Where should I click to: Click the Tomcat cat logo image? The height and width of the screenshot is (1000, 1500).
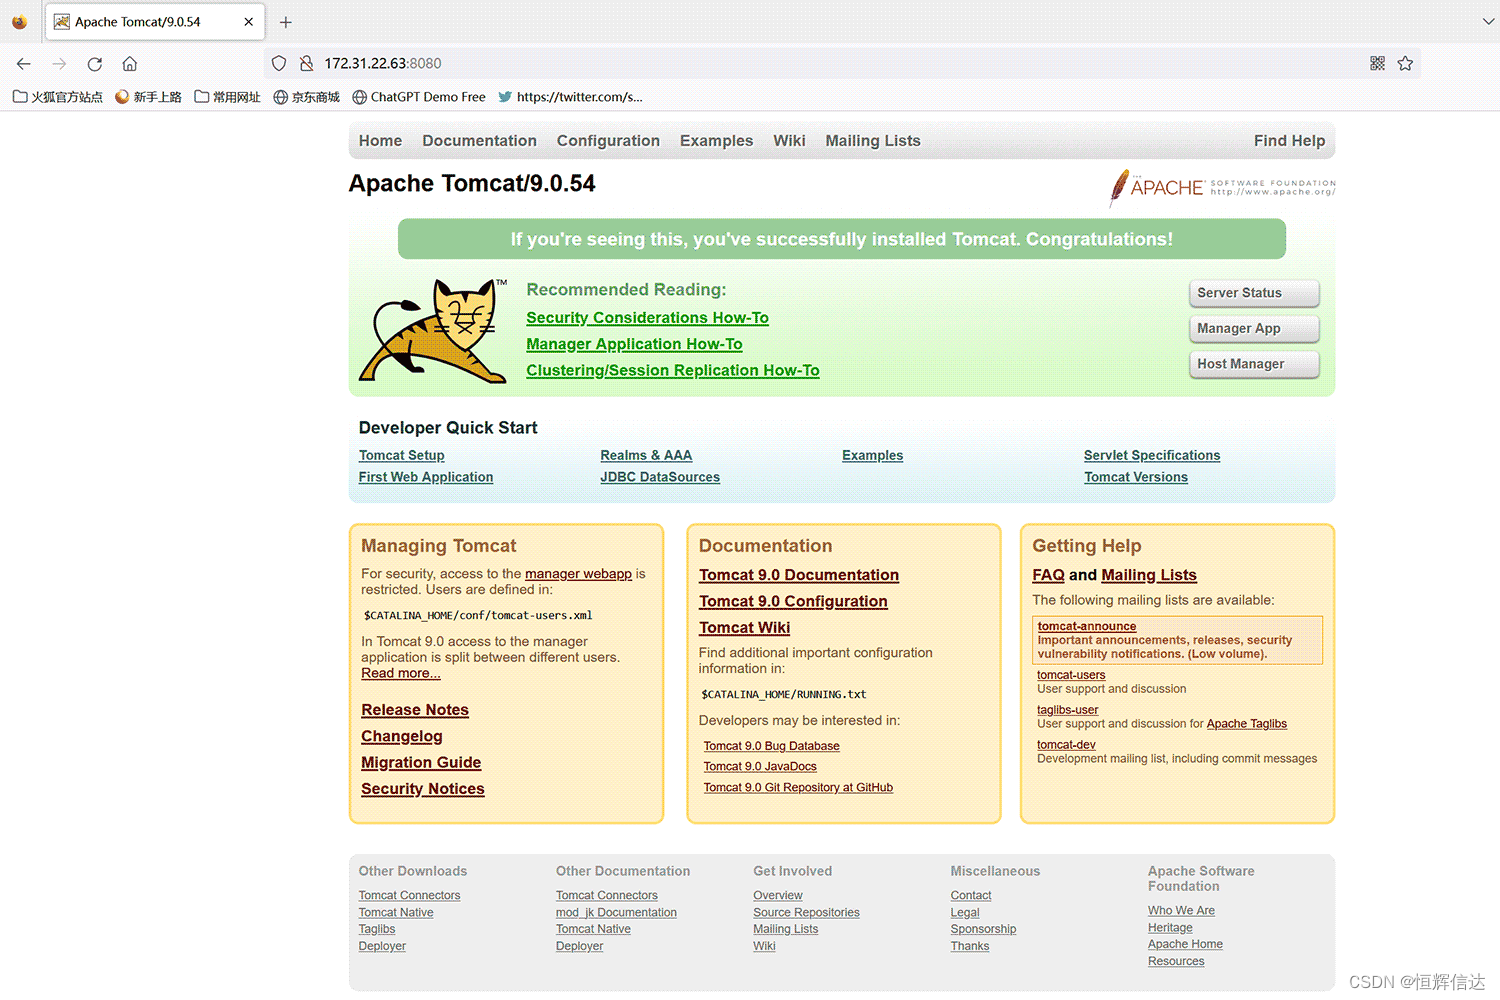434,331
